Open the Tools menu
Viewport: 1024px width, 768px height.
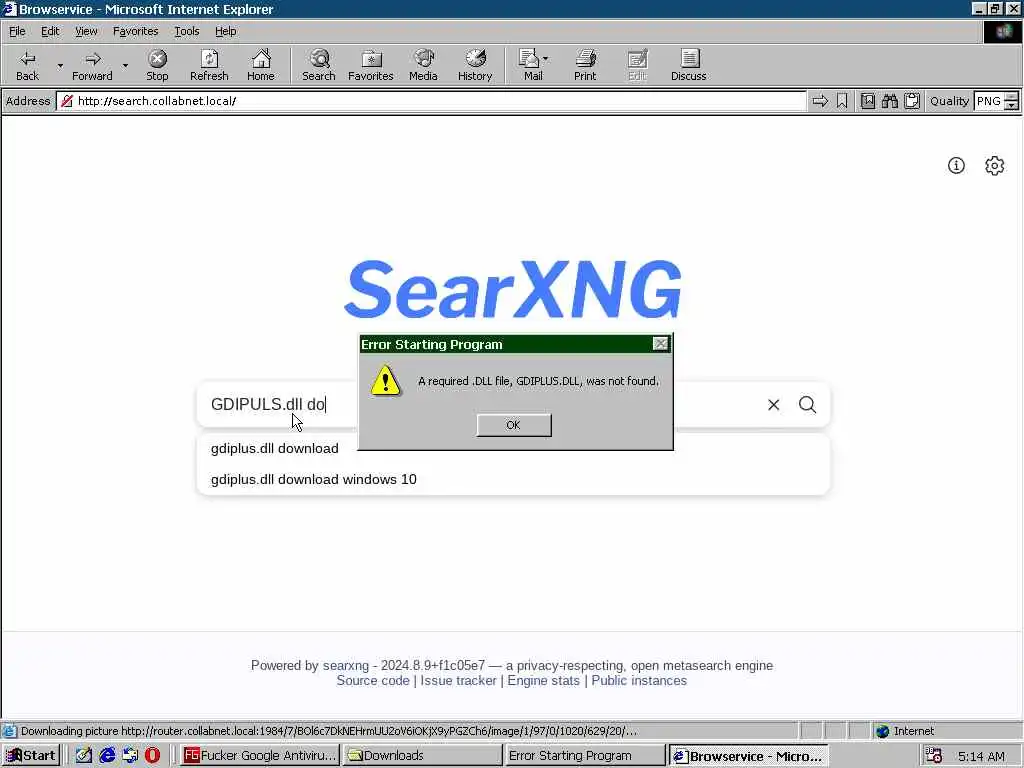click(x=187, y=31)
